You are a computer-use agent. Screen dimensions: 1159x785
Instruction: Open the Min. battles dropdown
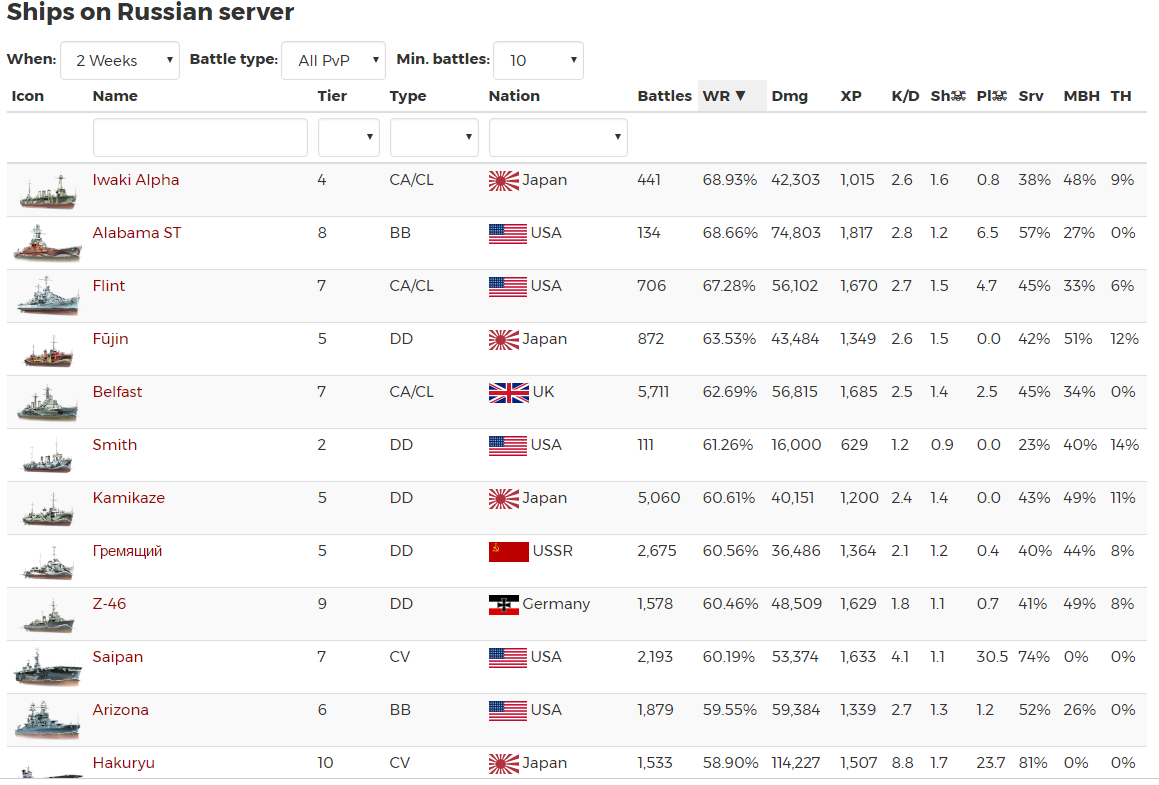(538, 61)
